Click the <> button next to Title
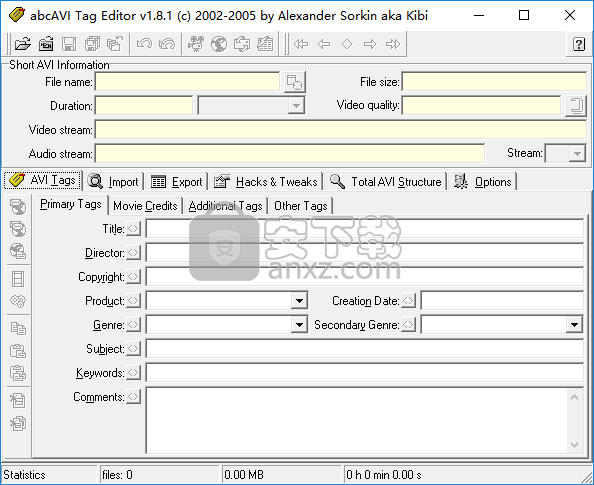The height and width of the screenshot is (485, 594). coord(133,229)
